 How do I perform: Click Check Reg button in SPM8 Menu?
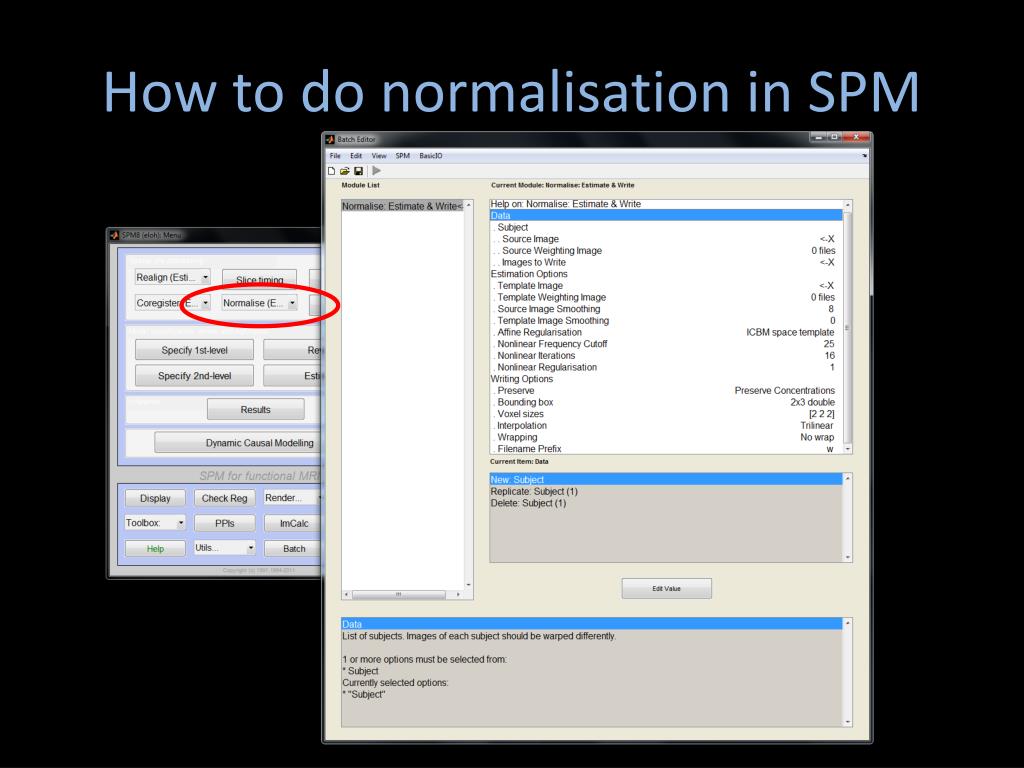(225, 498)
